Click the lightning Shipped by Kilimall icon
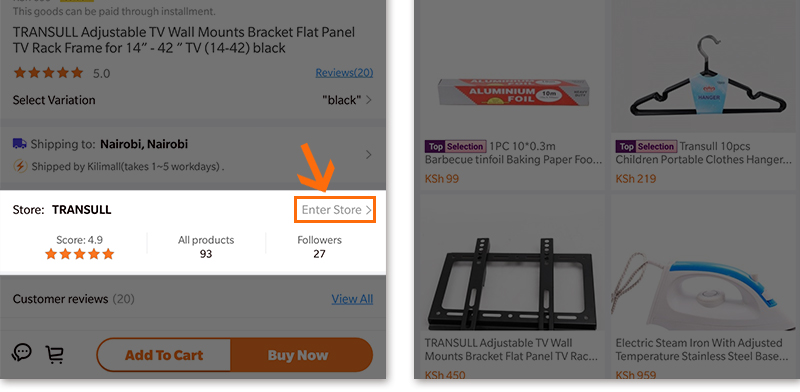Viewport: 800px width, 392px height. pyautogui.click(x=20, y=166)
